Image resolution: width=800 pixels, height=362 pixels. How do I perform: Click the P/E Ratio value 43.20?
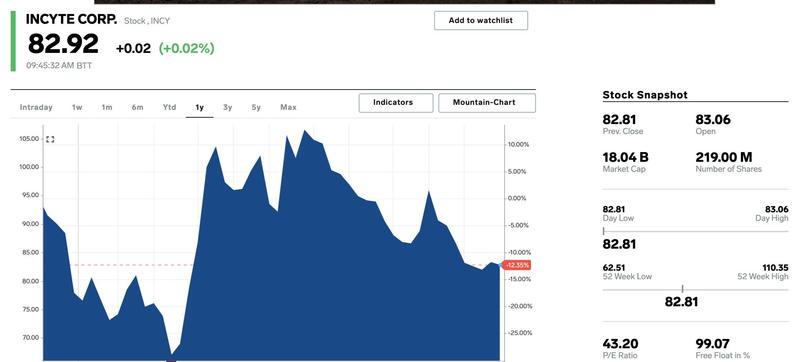click(x=620, y=344)
